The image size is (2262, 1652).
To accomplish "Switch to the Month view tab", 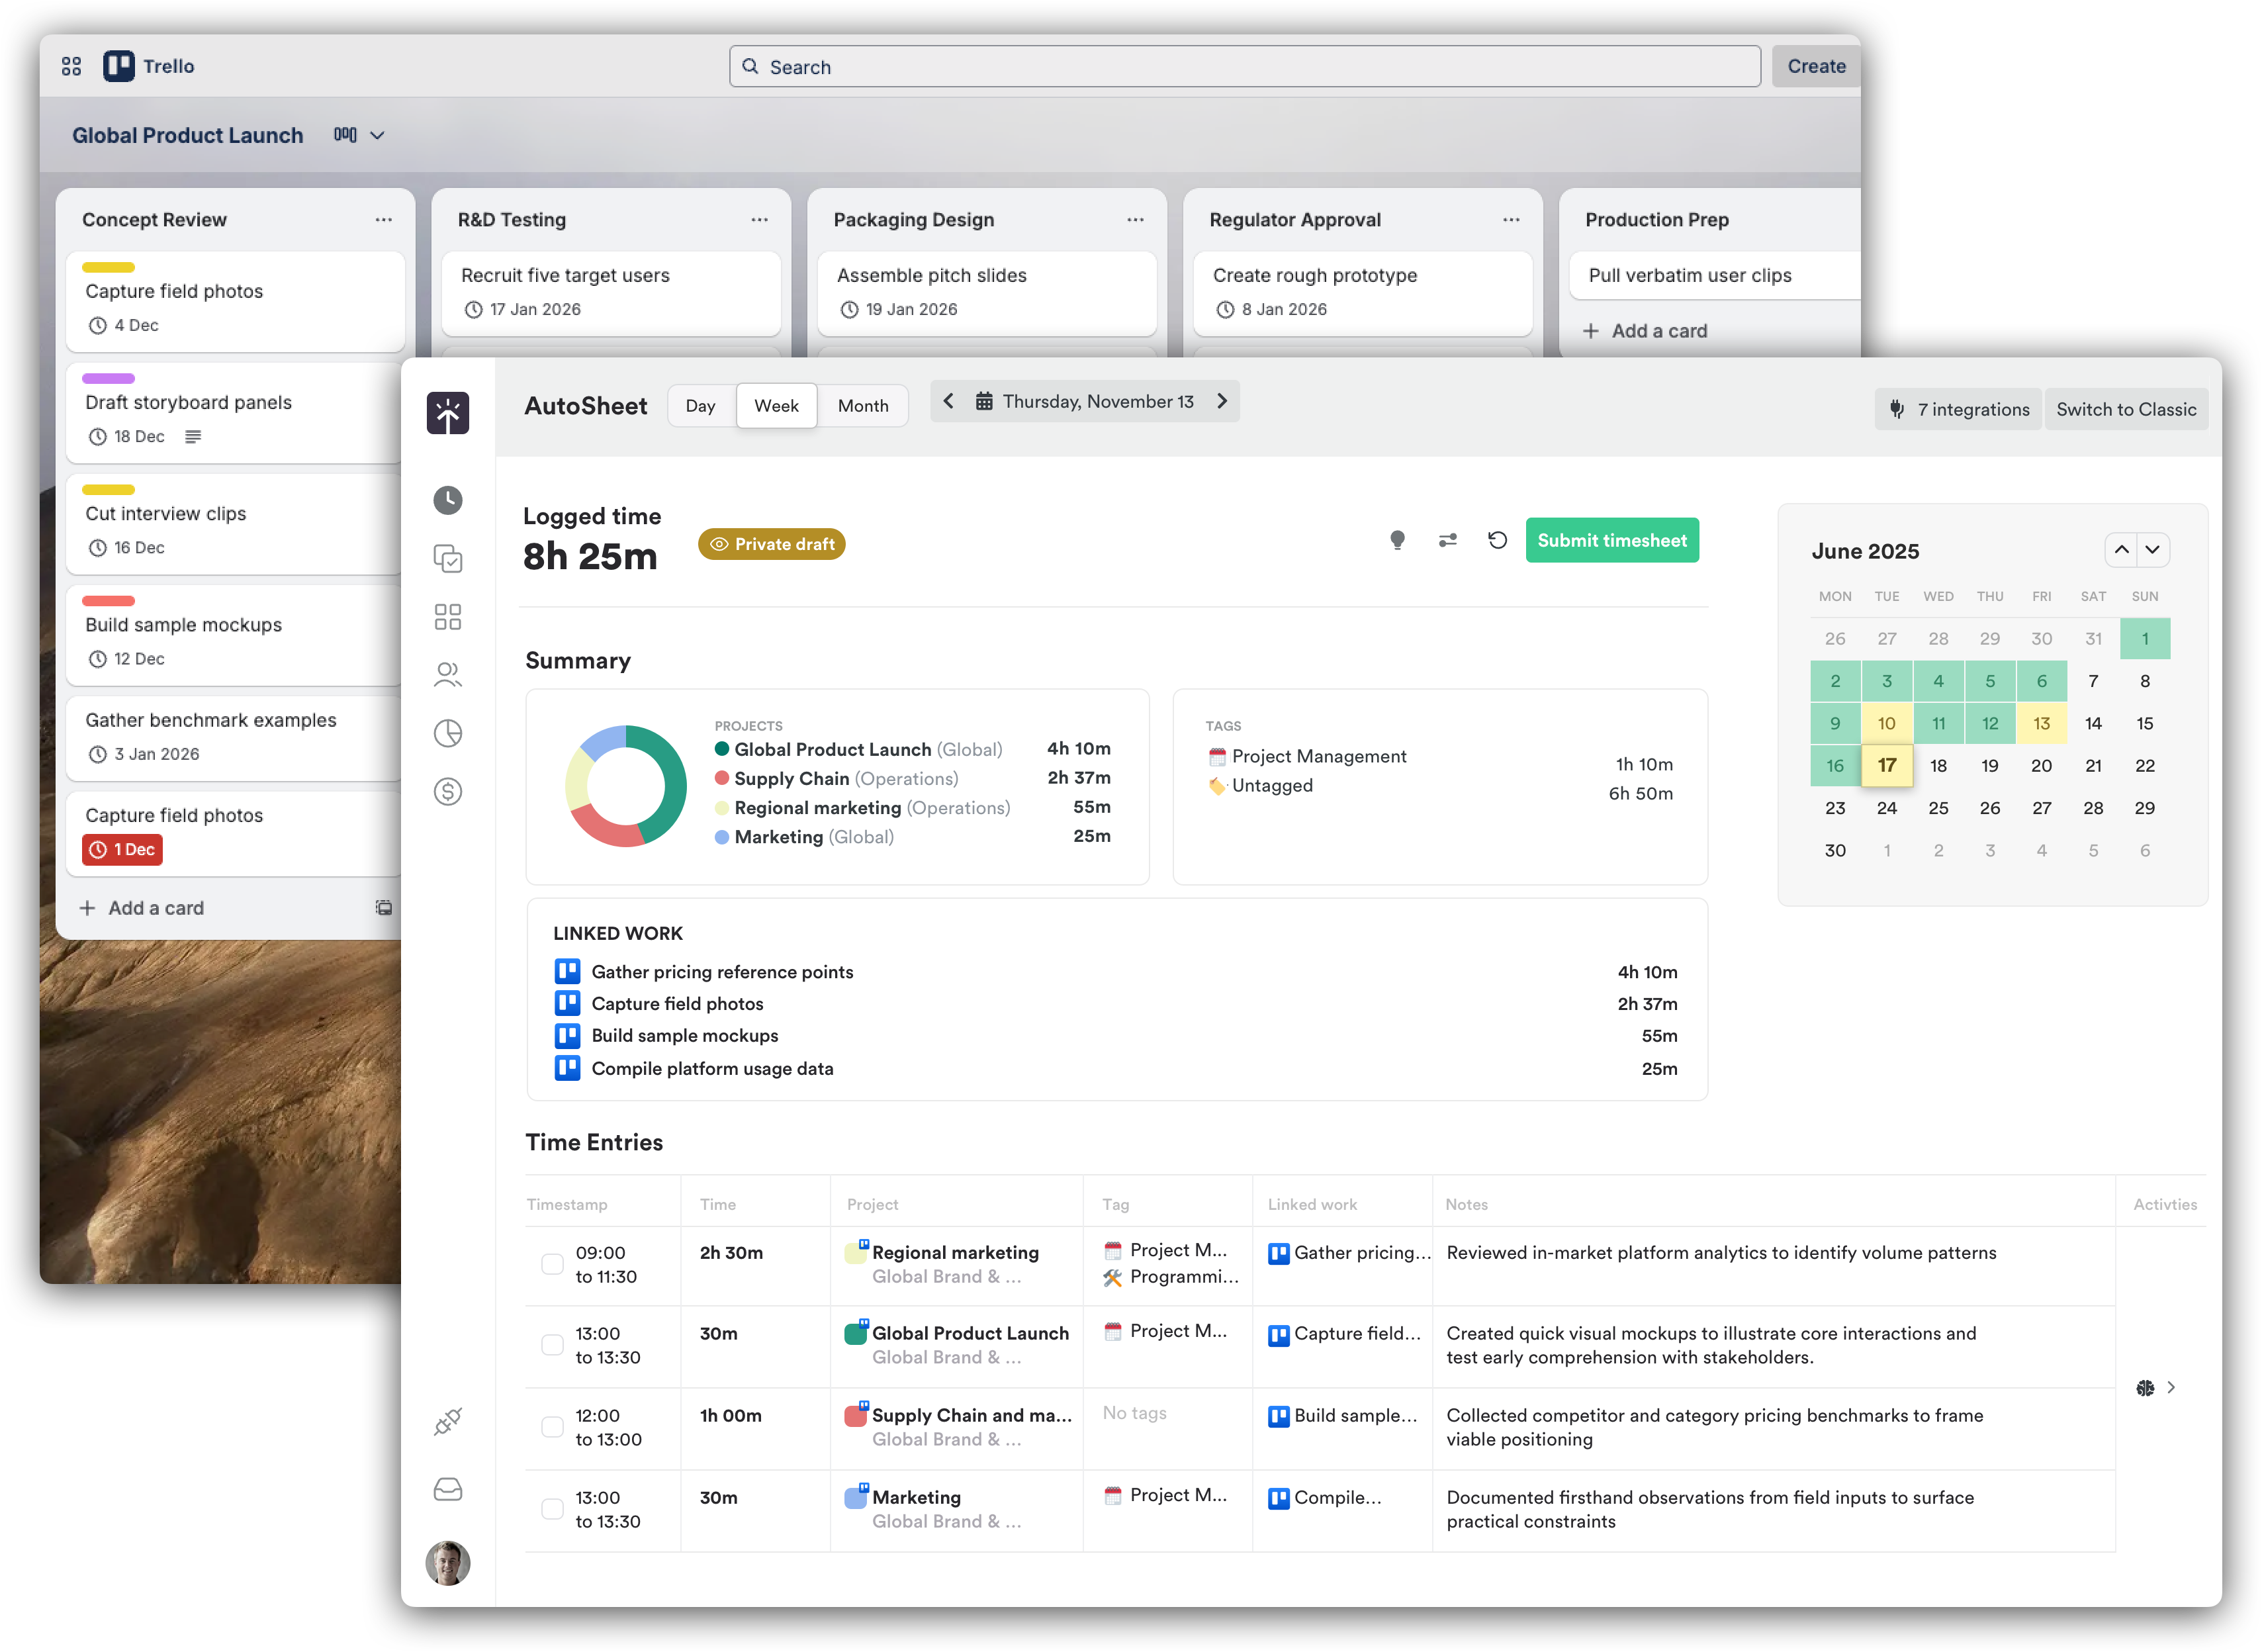I will click(x=862, y=406).
